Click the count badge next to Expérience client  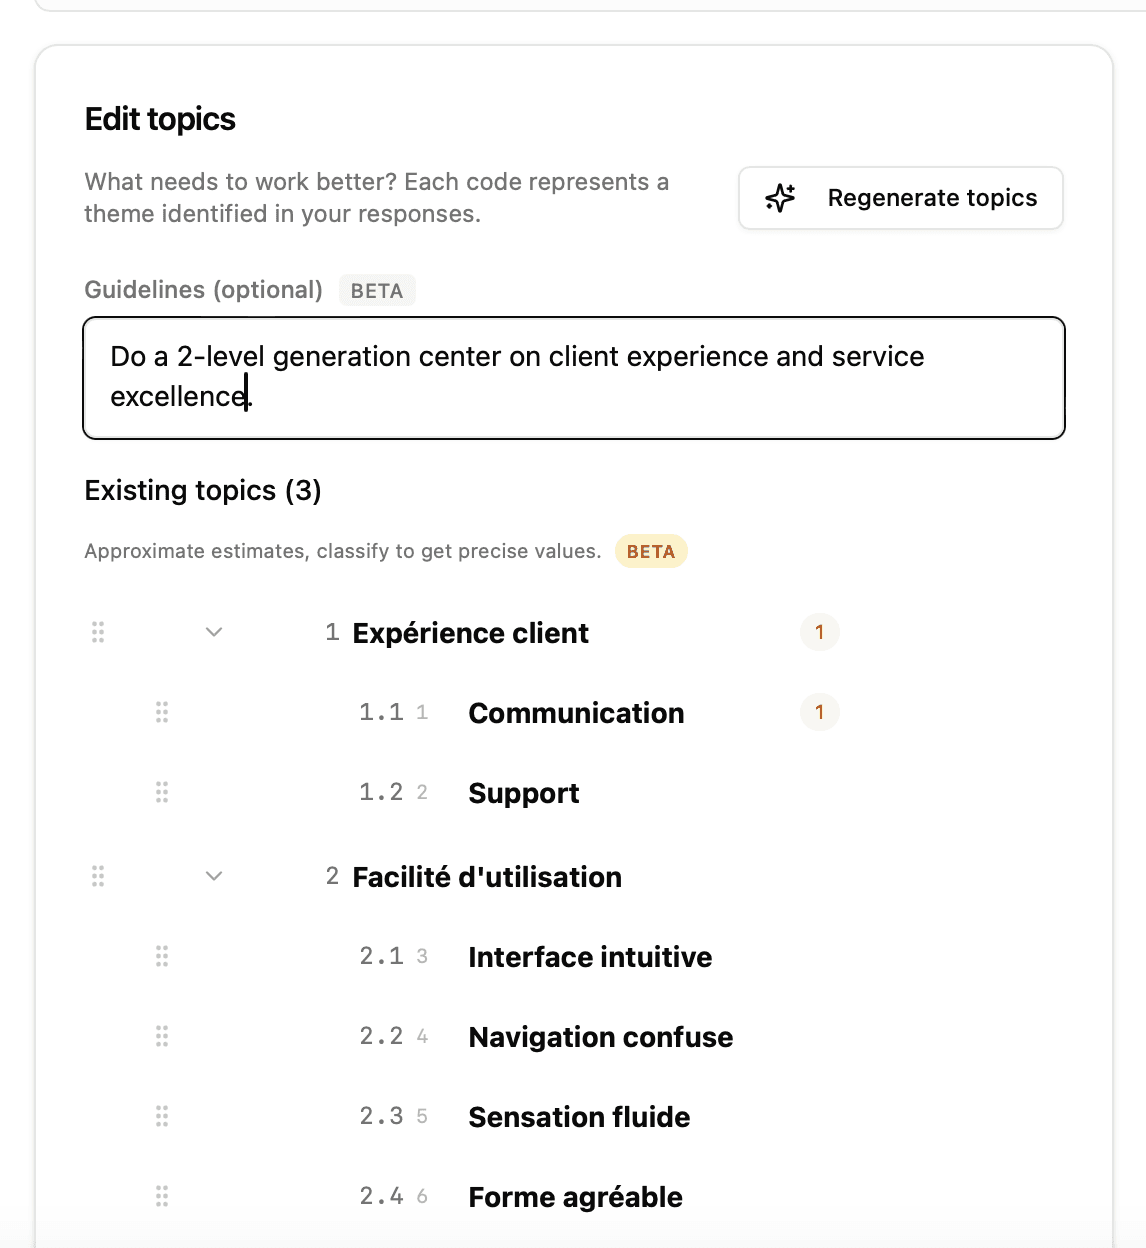coord(820,632)
